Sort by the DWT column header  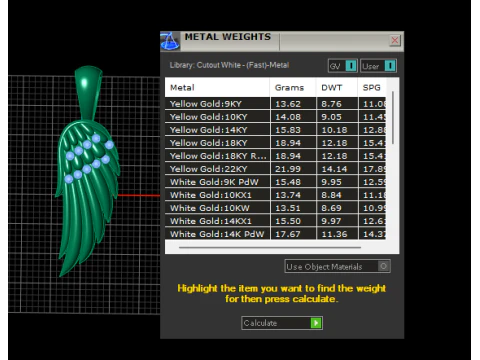pyautogui.click(x=337, y=88)
